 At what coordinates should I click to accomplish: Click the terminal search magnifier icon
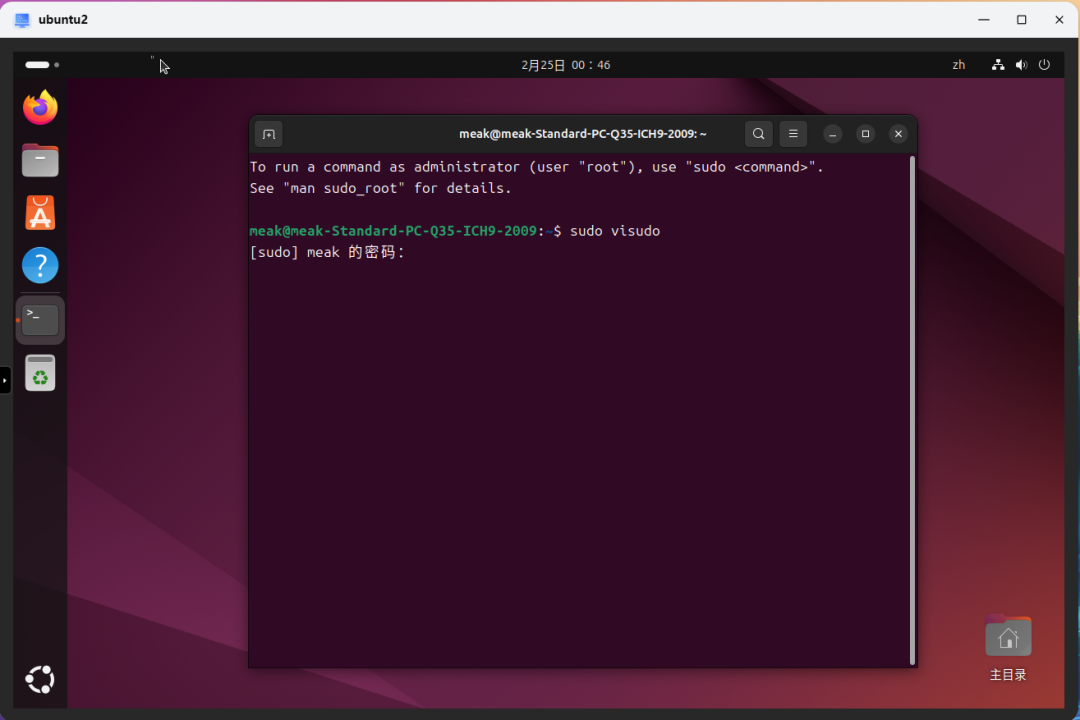759,134
